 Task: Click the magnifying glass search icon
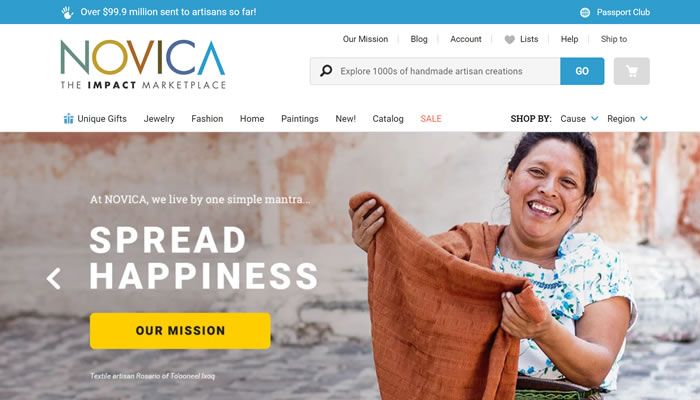point(326,71)
